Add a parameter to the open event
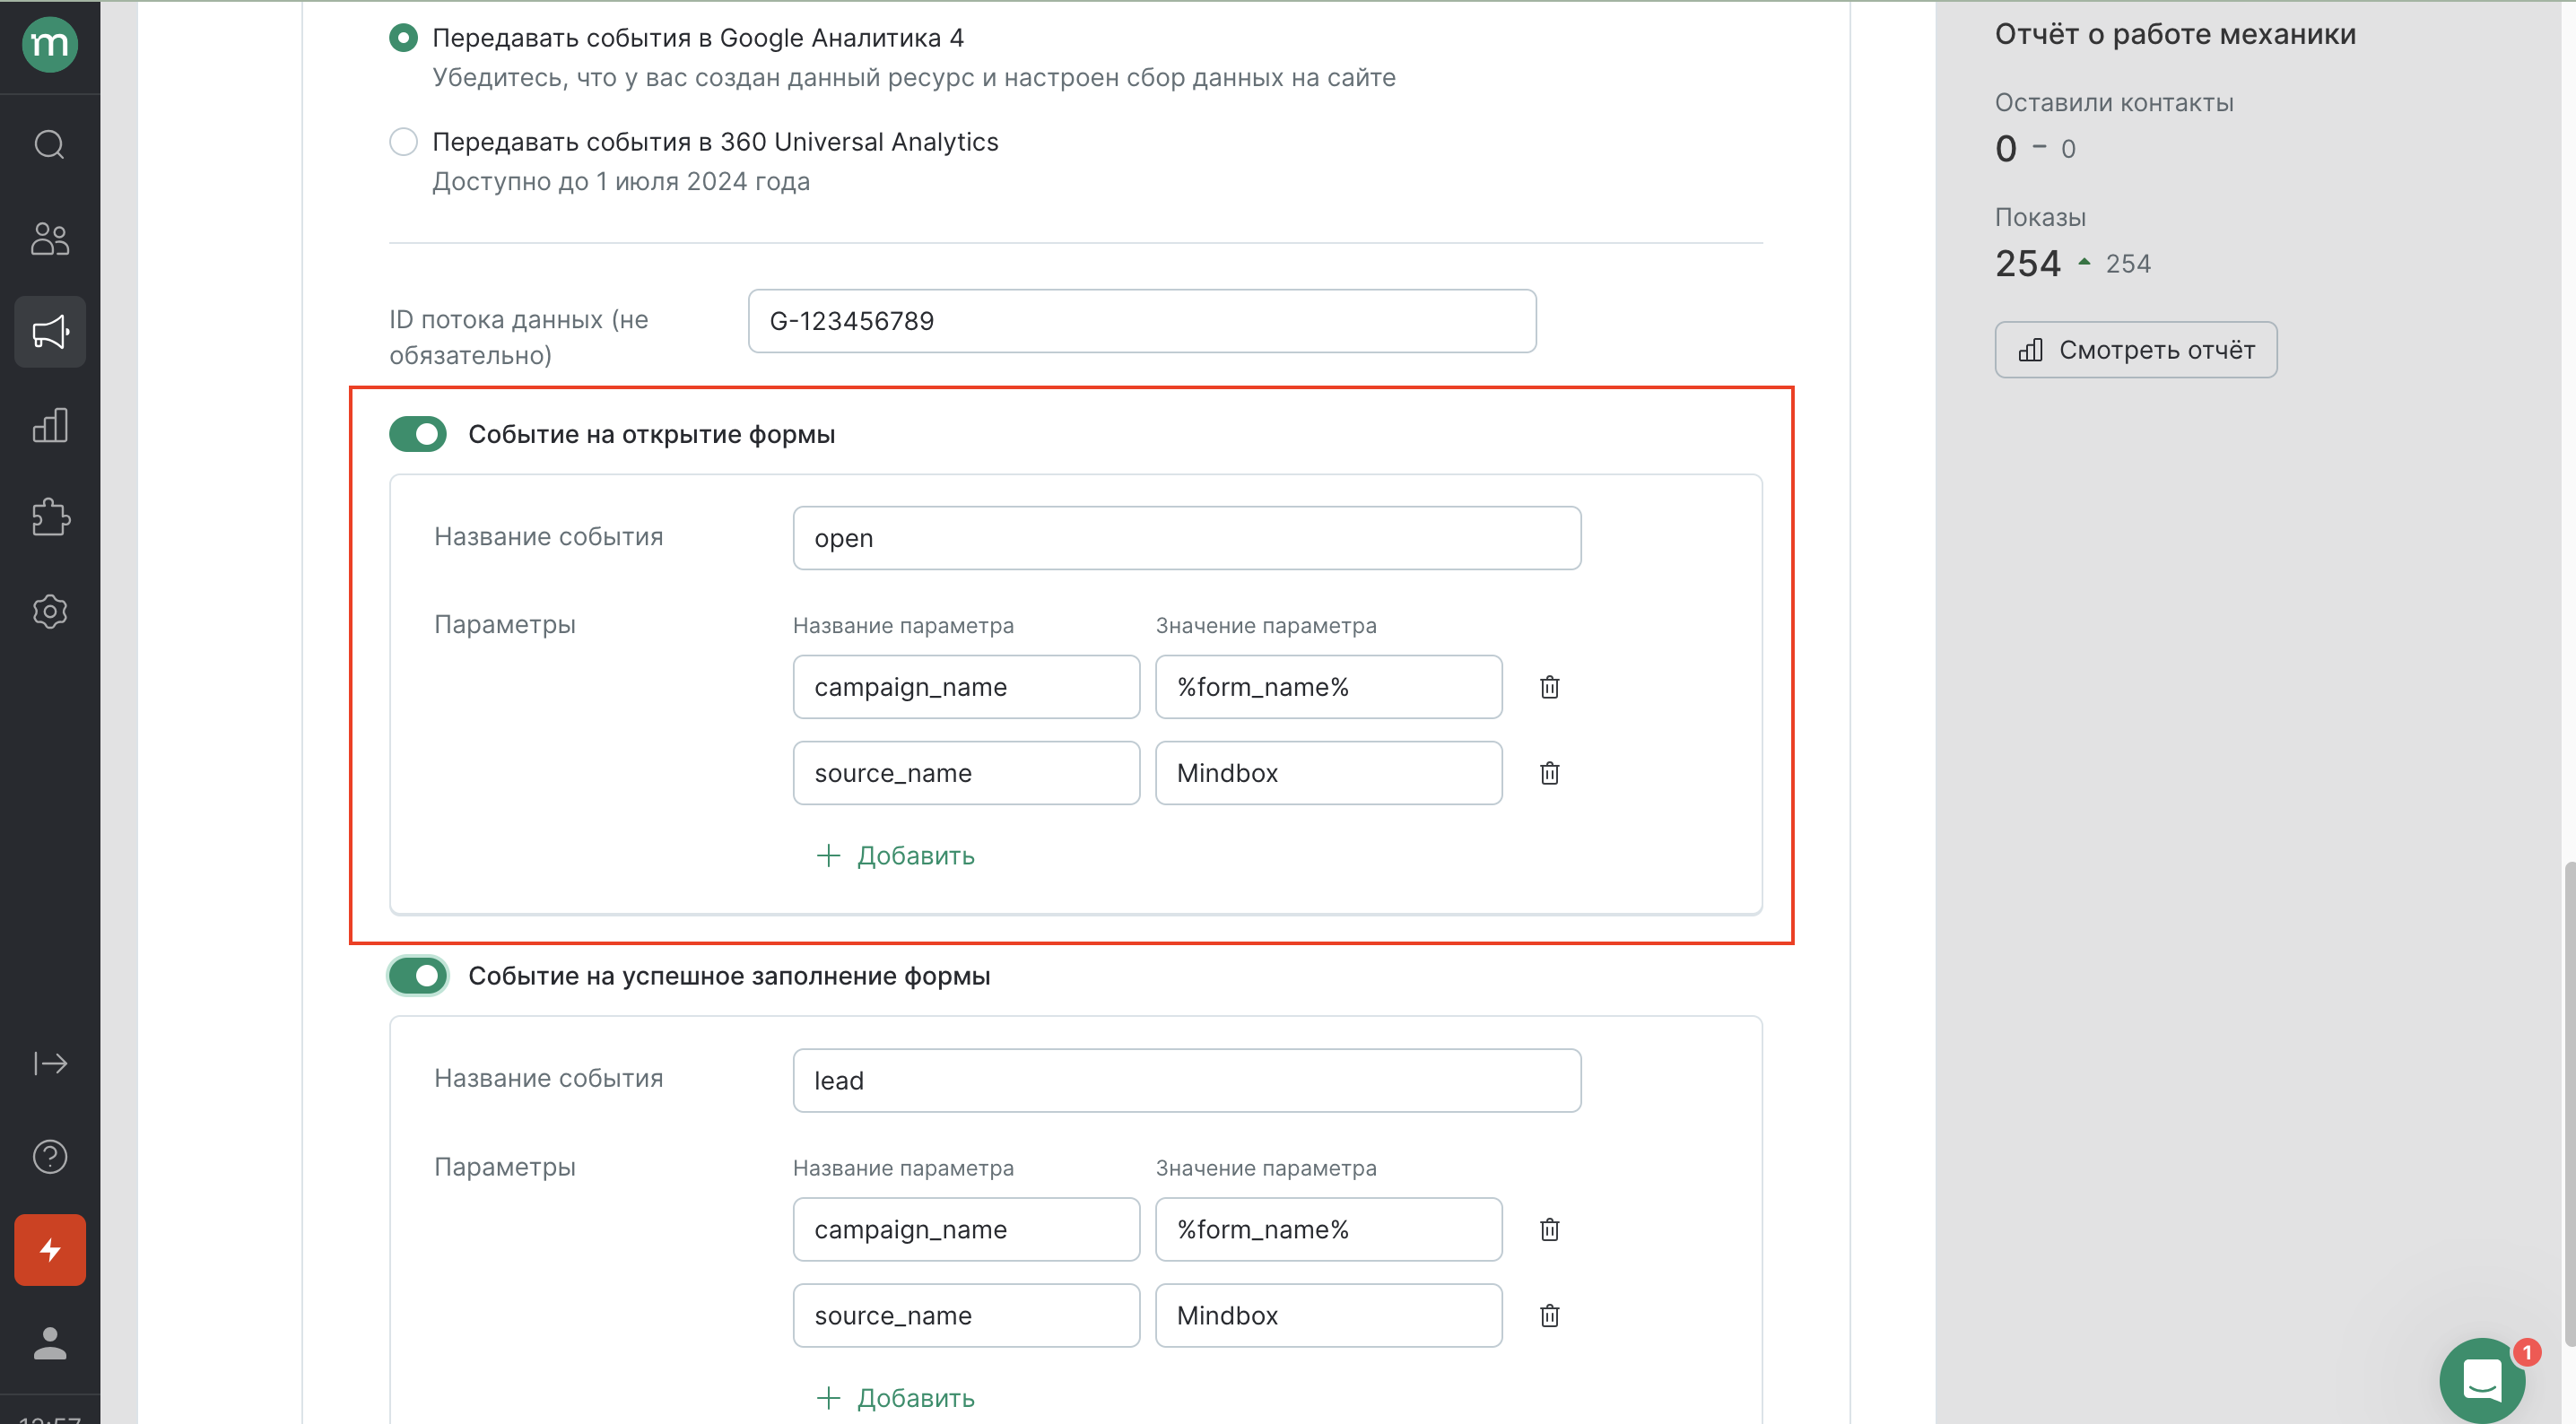 (895, 856)
